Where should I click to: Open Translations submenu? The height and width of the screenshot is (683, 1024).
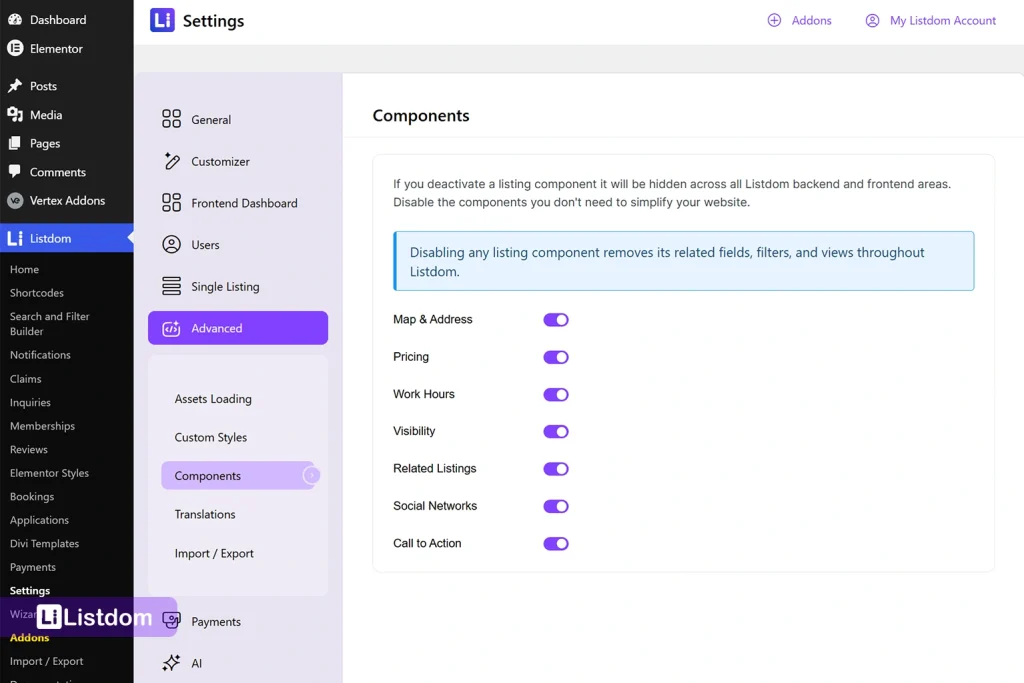[204, 514]
